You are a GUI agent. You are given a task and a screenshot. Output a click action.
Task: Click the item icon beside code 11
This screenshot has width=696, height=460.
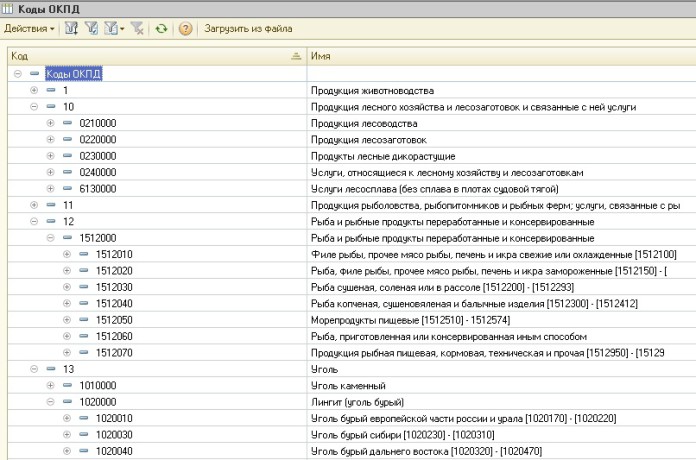click(x=51, y=205)
